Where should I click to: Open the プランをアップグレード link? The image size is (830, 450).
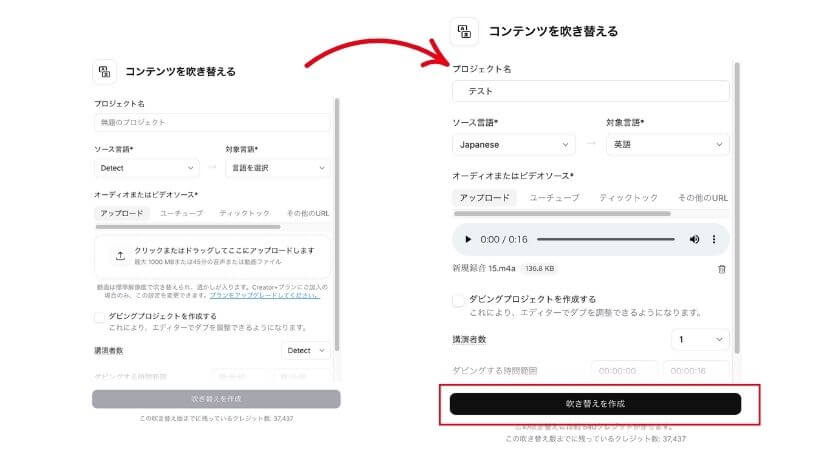coord(264,295)
